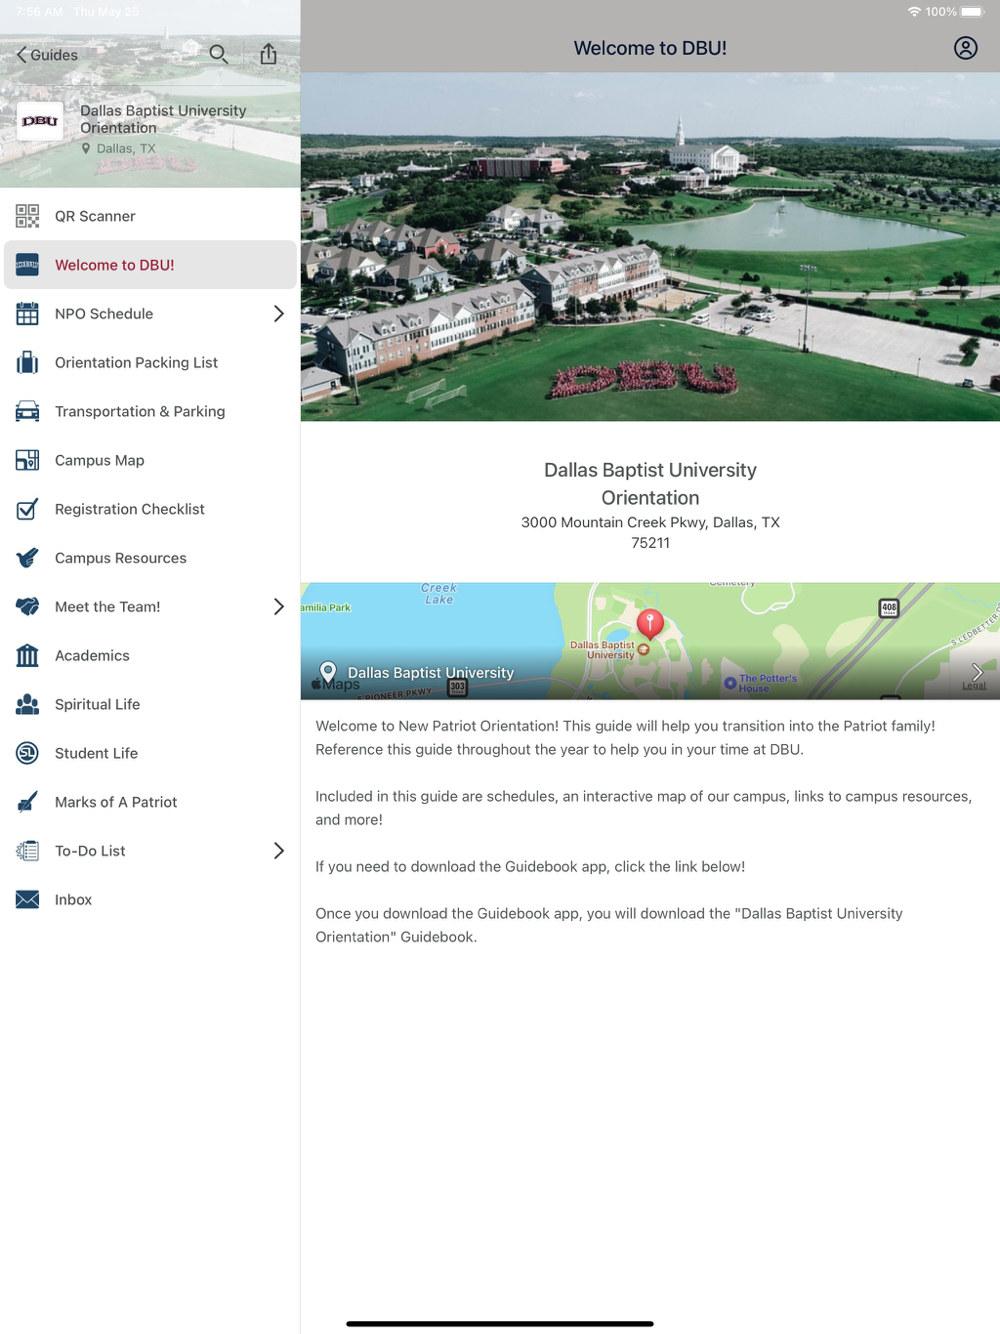Tap the Dallas, TX location pin
This screenshot has width=1000, height=1334.
coord(86,148)
